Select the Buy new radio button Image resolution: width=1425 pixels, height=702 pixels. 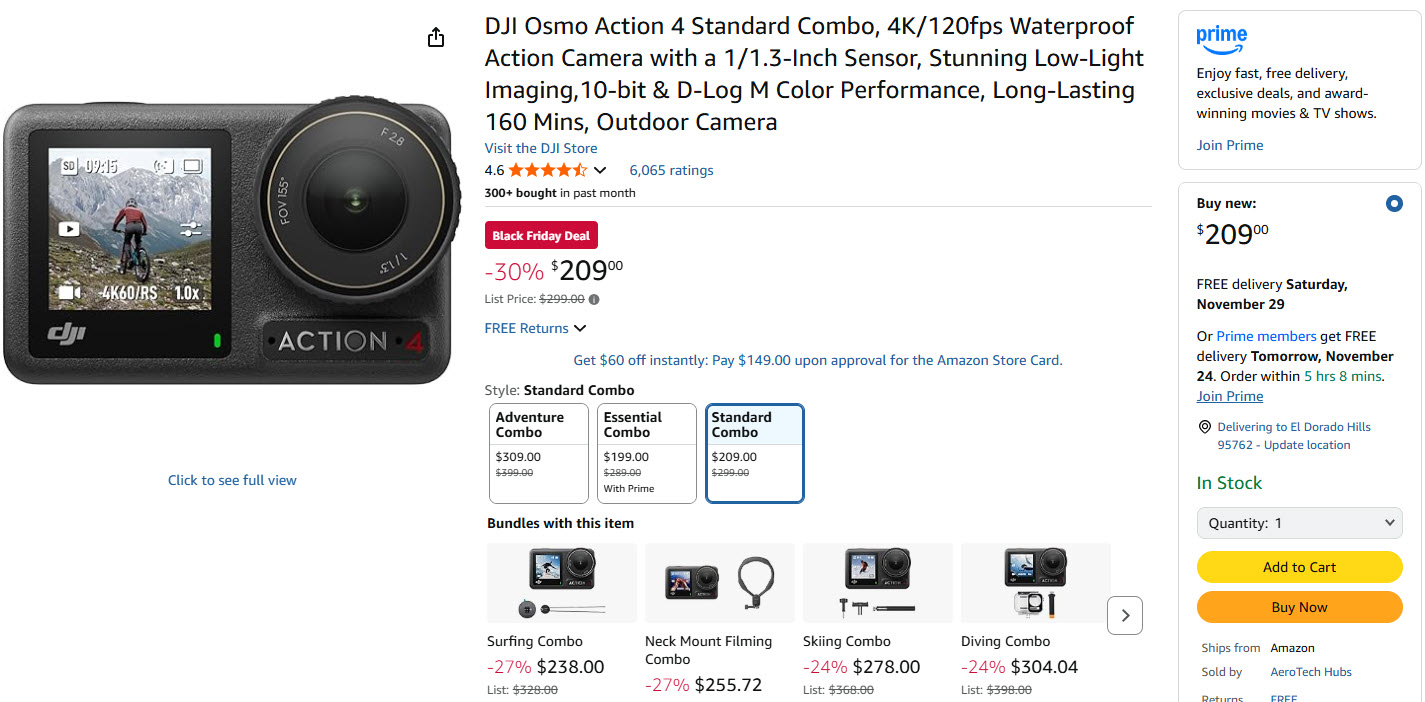[1394, 204]
